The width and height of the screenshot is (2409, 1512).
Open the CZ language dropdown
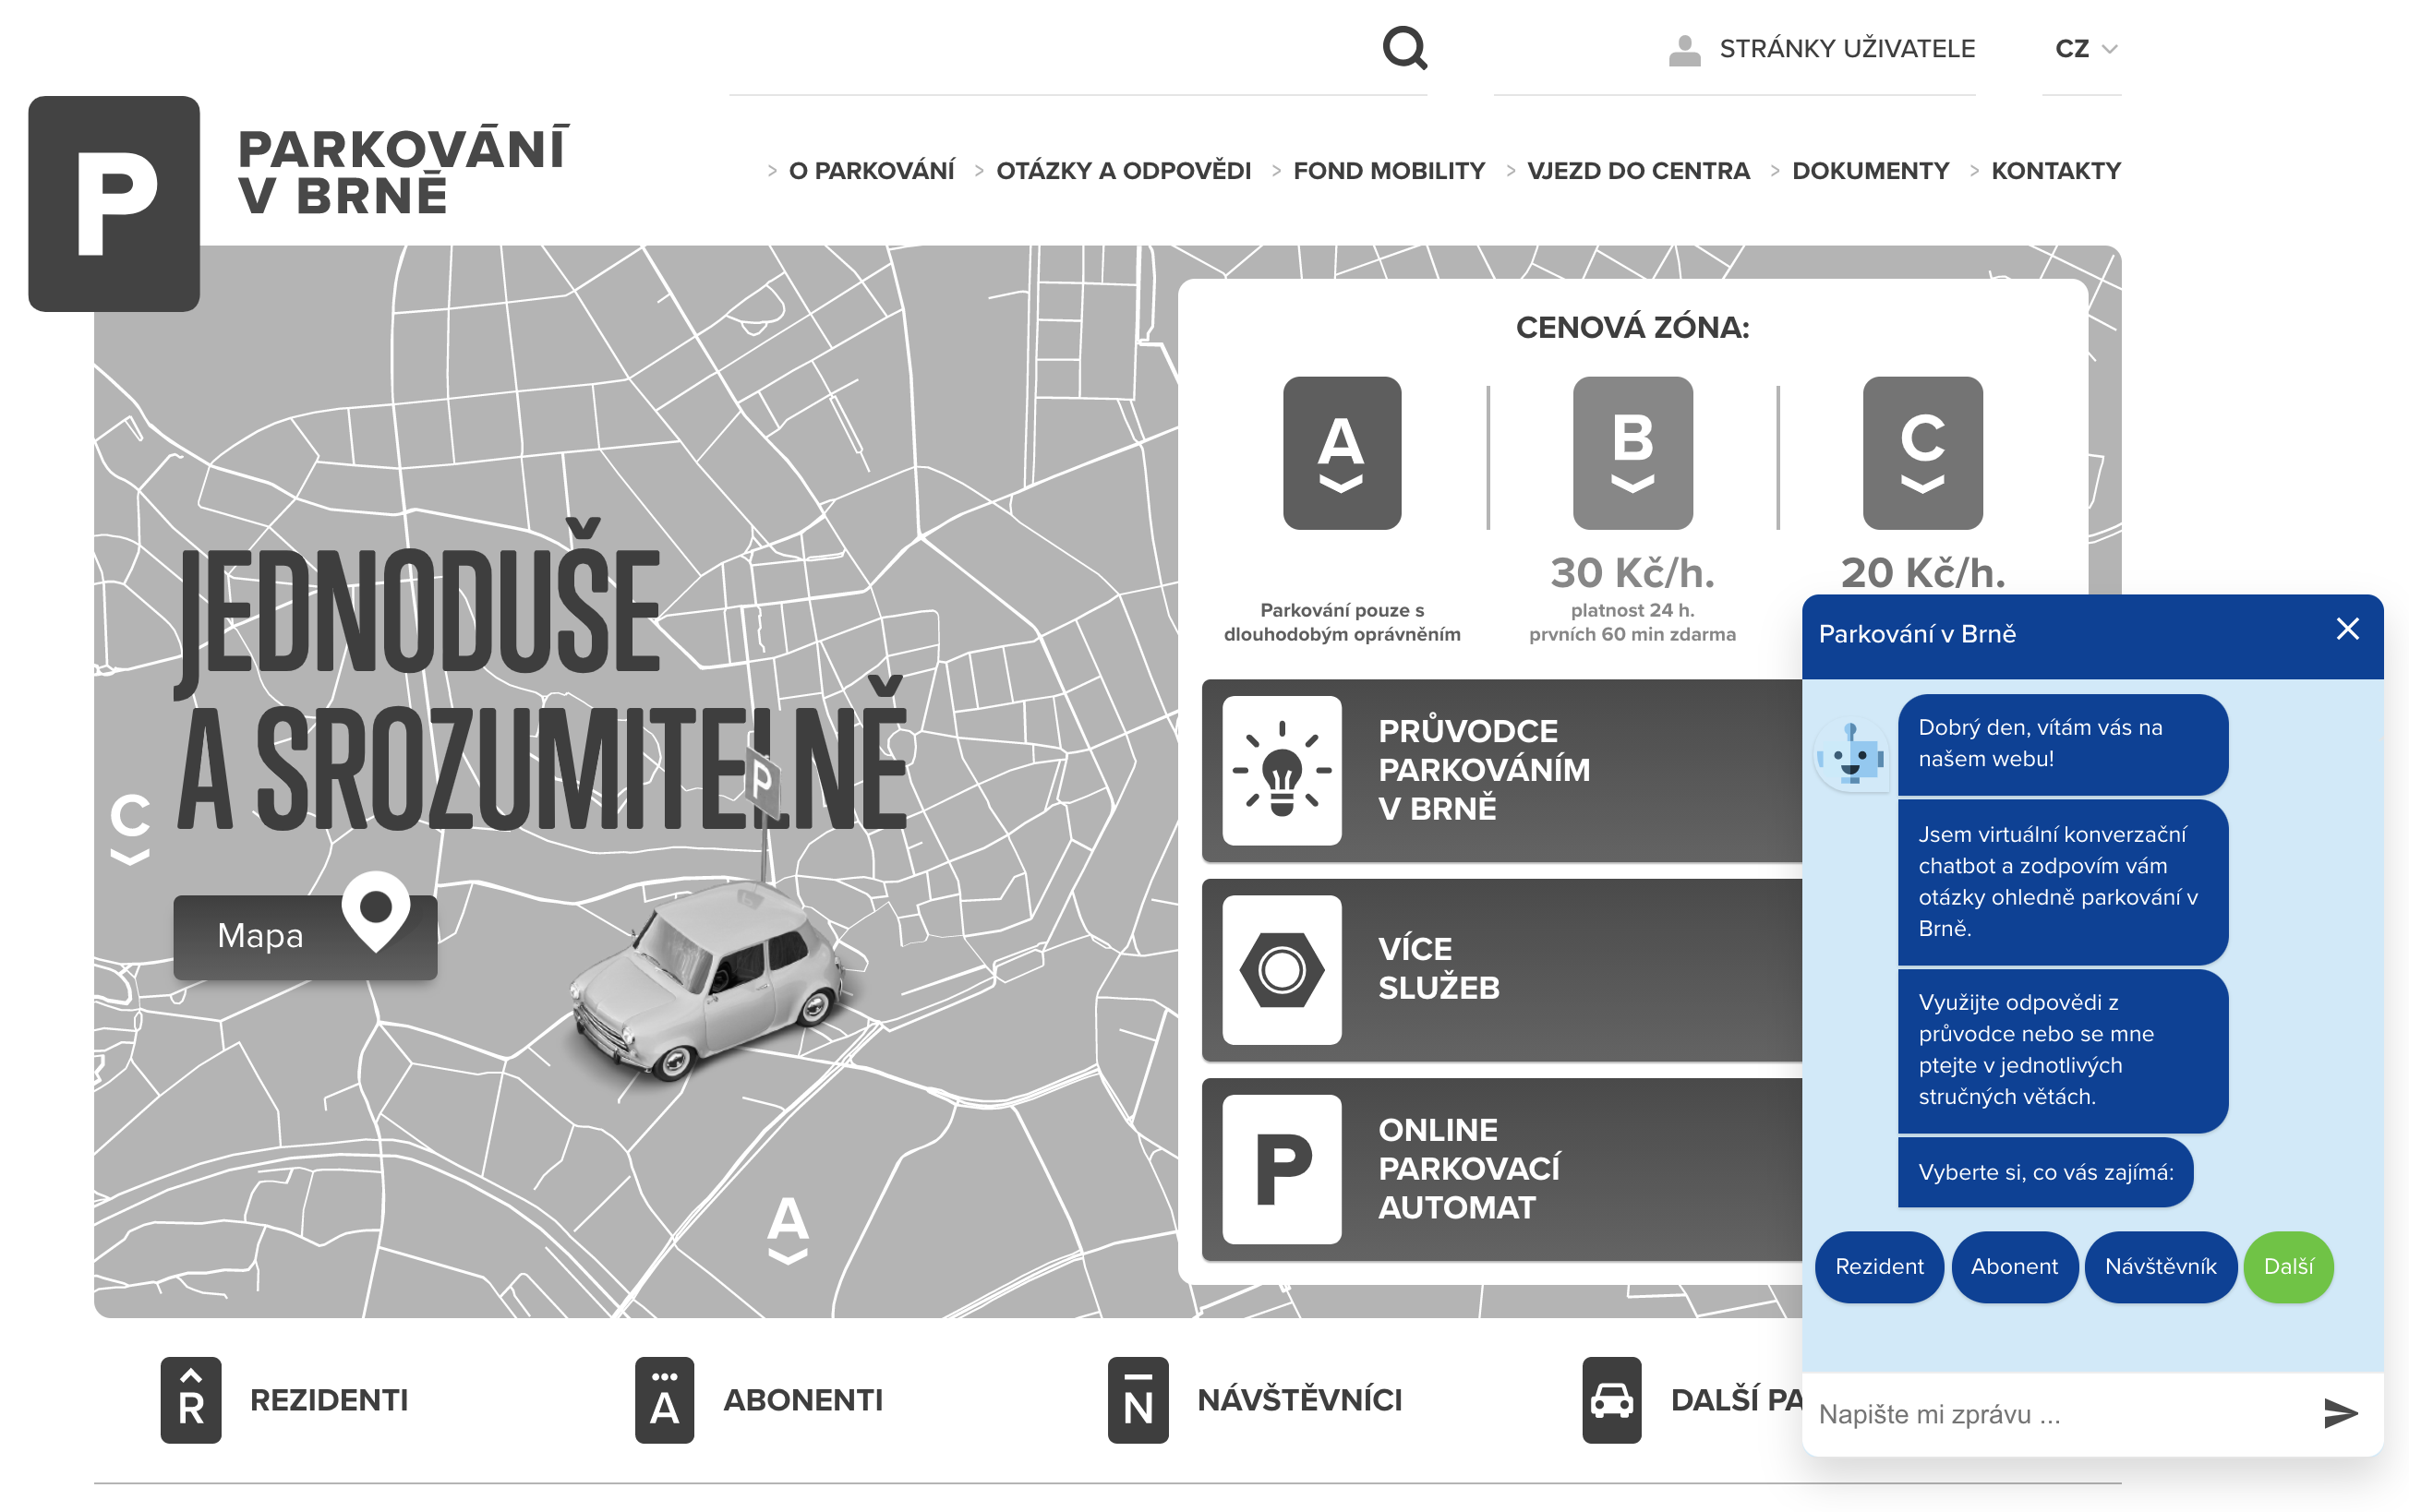(2085, 49)
